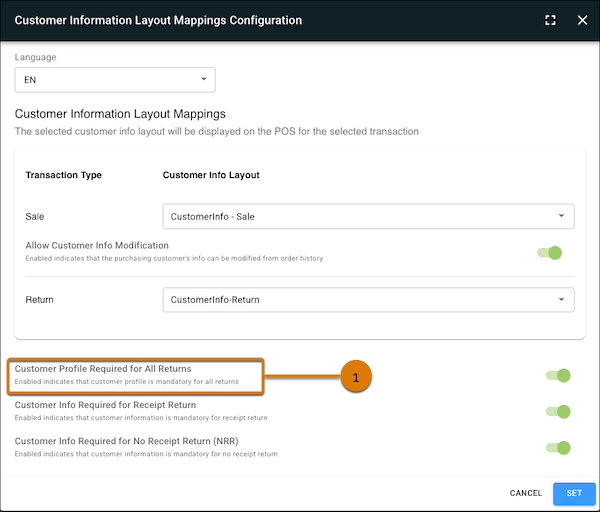Select the Customer Info Layout column header
This screenshot has height=512, width=600.
click(211, 175)
